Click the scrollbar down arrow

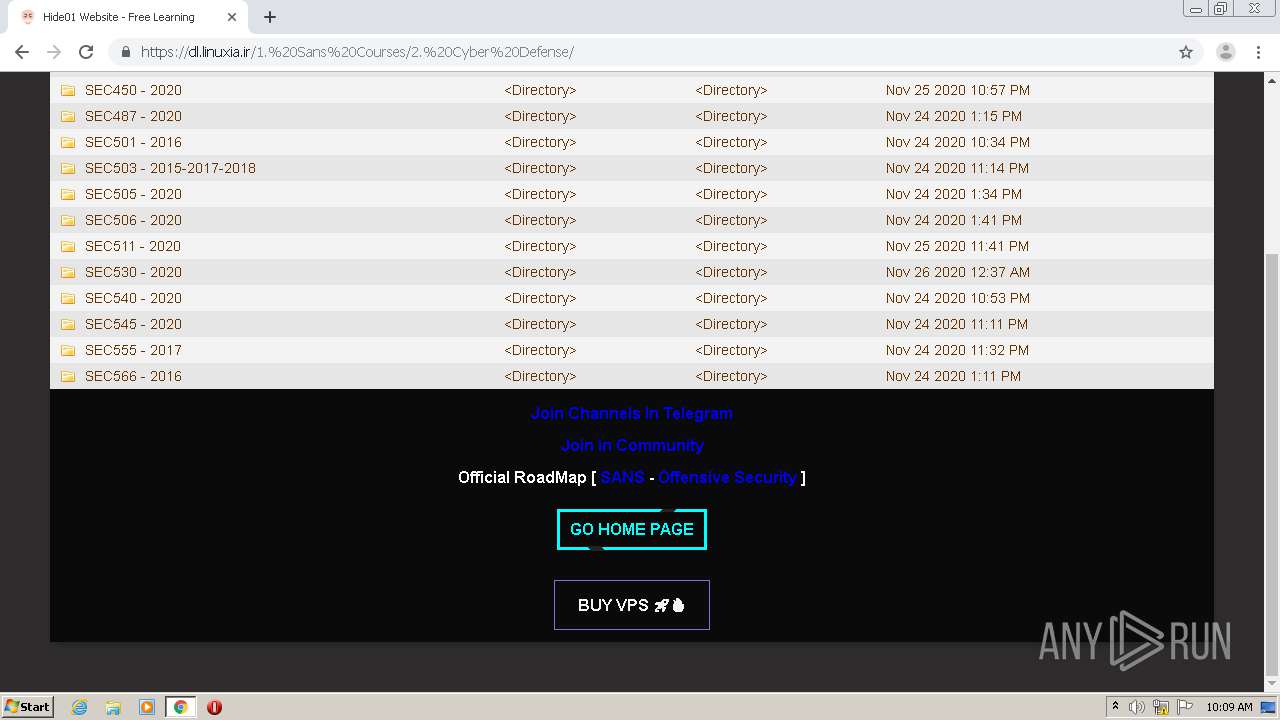tap(1272, 685)
